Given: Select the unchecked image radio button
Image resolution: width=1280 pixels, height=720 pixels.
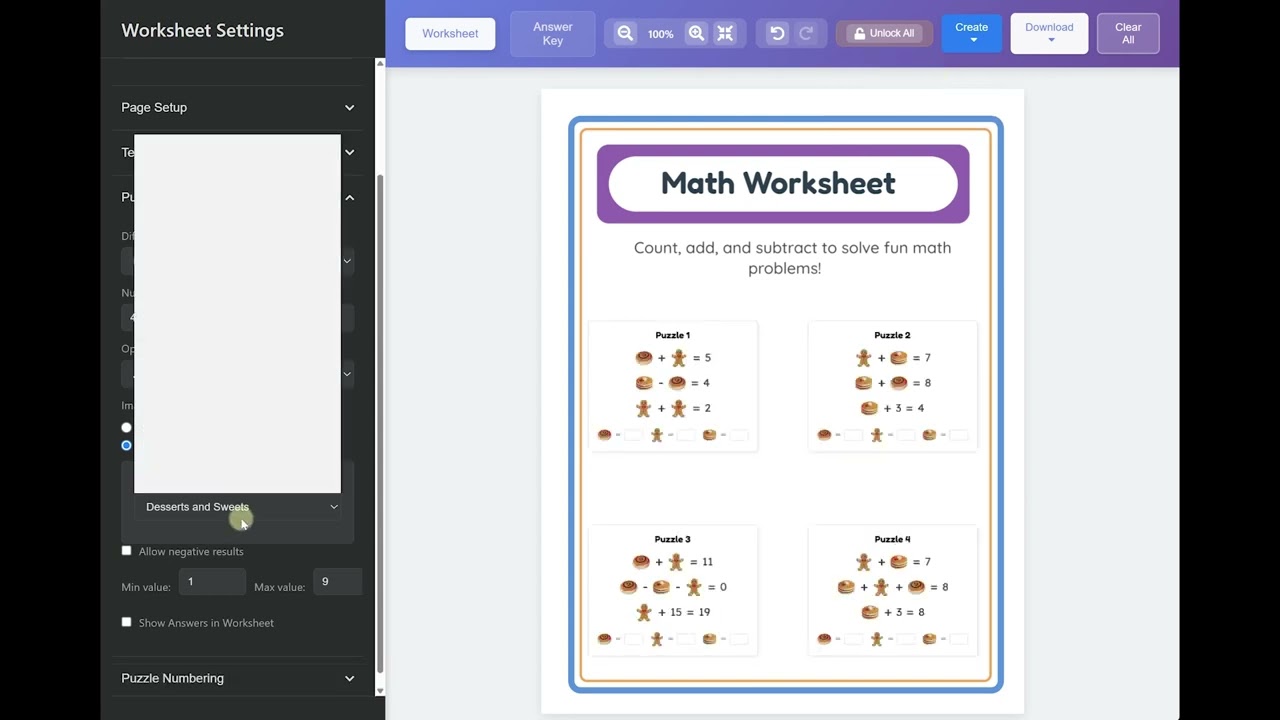Looking at the screenshot, I should click(x=126, y=427).
